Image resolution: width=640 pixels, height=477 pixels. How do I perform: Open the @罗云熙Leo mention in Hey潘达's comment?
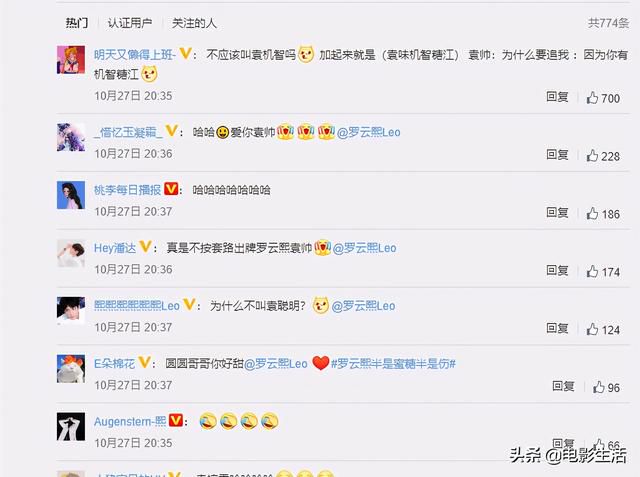point(364,248)
